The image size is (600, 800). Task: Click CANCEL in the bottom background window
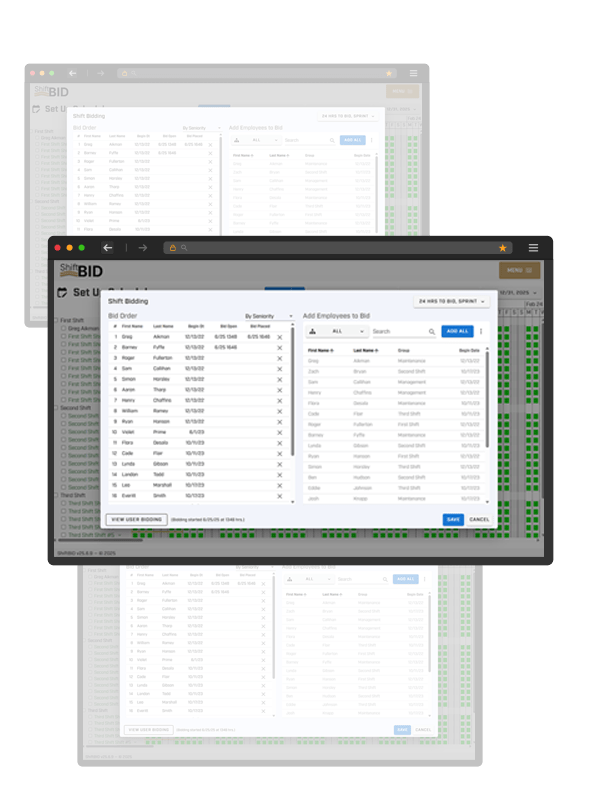coord(423,730)
